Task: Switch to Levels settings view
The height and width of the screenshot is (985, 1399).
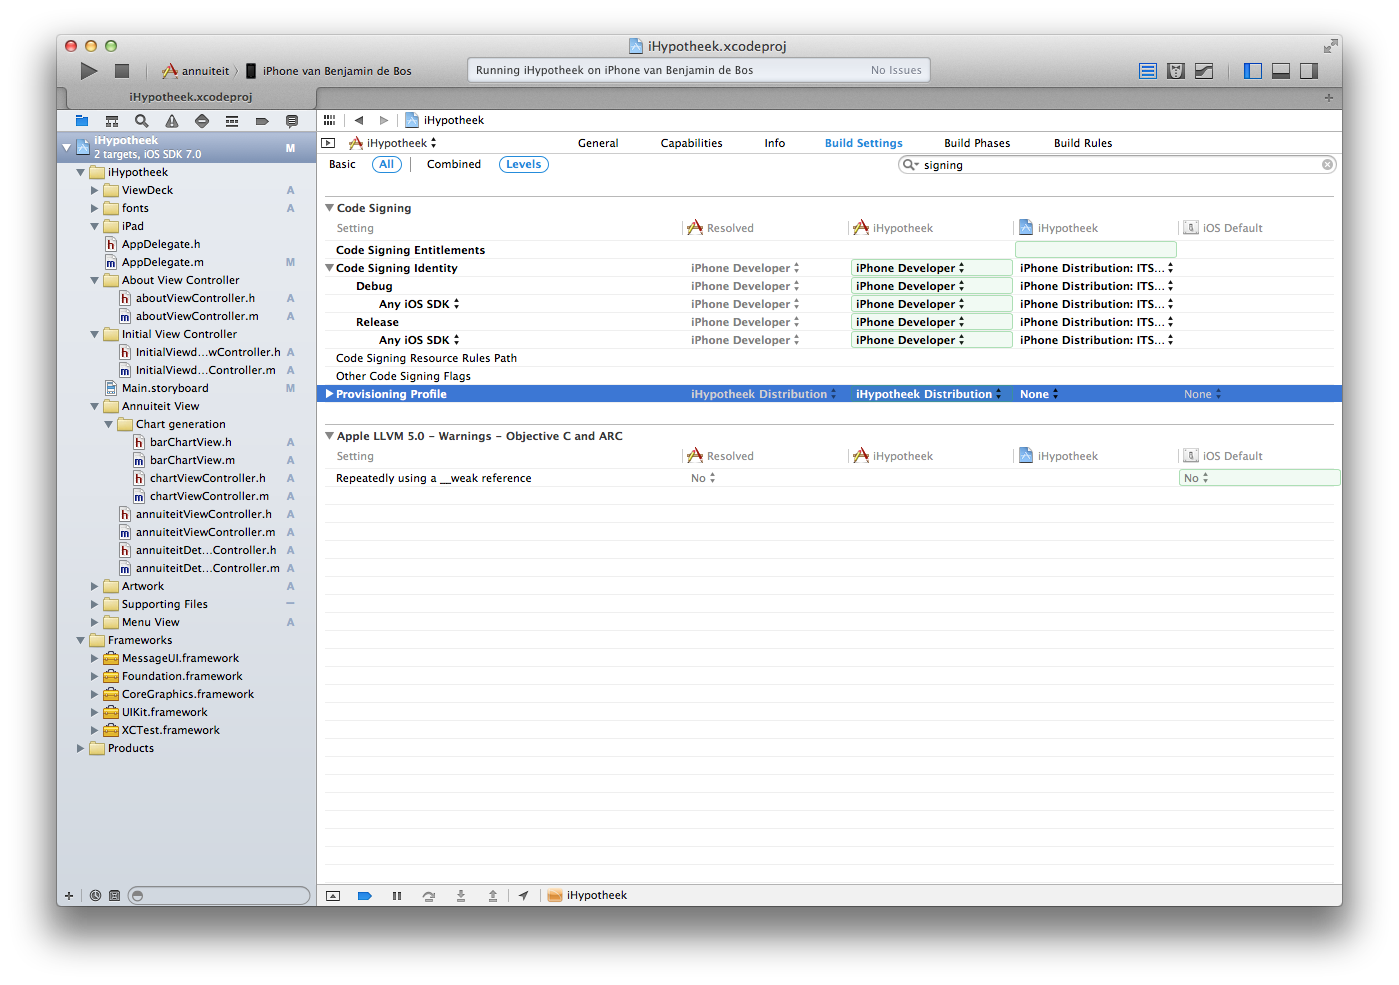Action: (x=524, y=164)
